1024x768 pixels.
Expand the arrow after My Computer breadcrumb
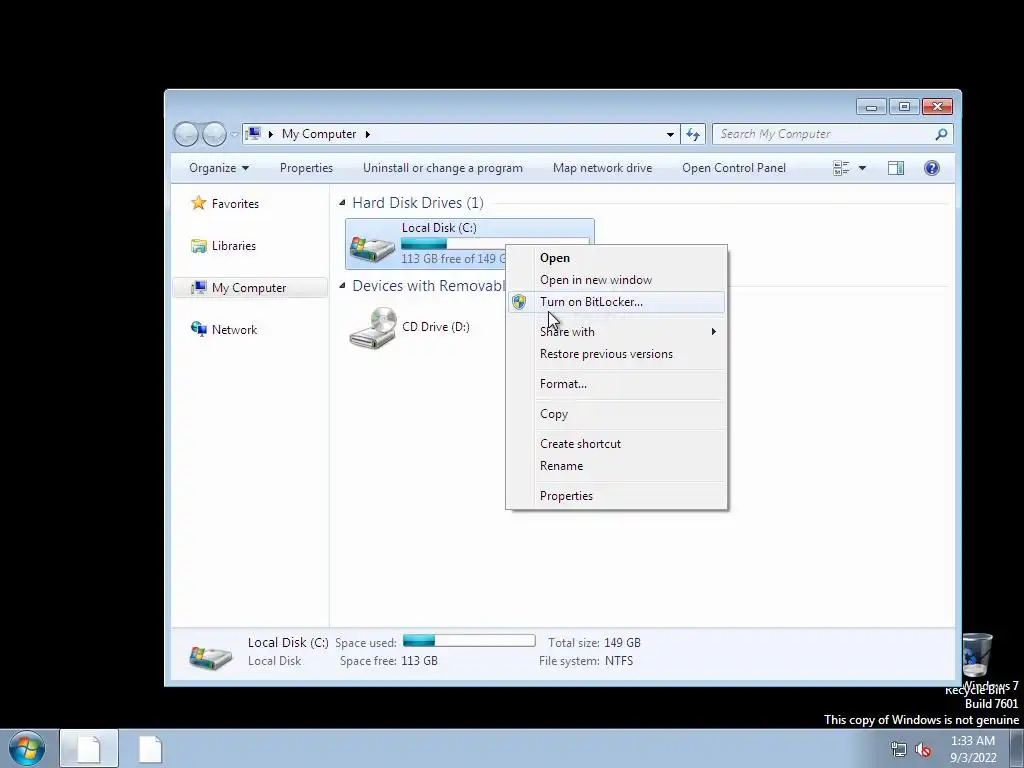pyautogui.click(x=368, y=134)
